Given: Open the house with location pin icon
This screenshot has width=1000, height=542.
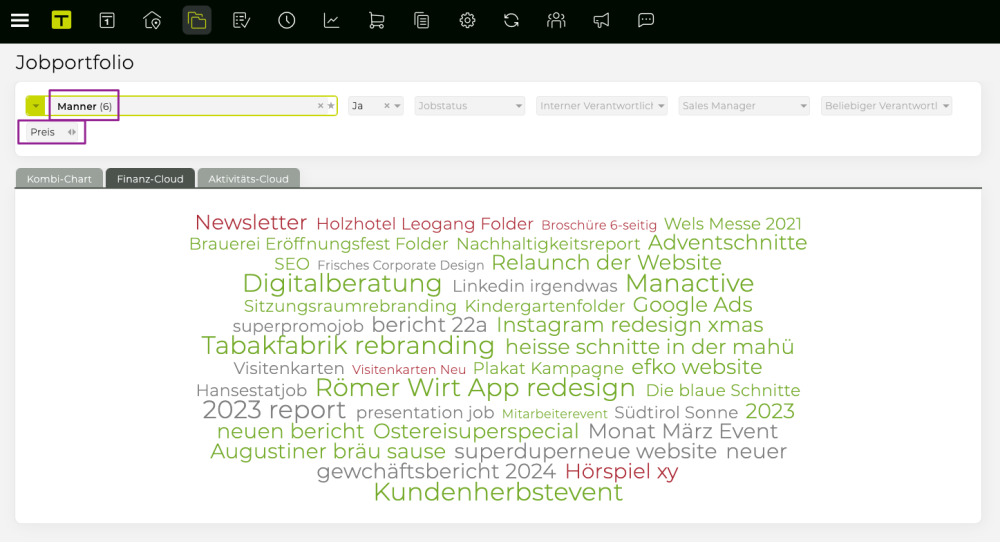Looking at the screenshot, I should [x=152, y=20].
